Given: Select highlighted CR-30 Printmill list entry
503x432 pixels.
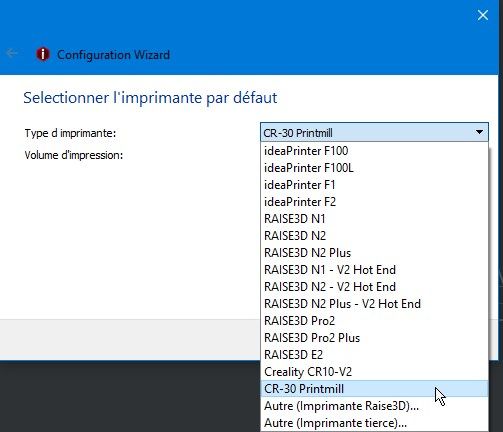Looking at the screenshot, I should (x=374, y=389).
